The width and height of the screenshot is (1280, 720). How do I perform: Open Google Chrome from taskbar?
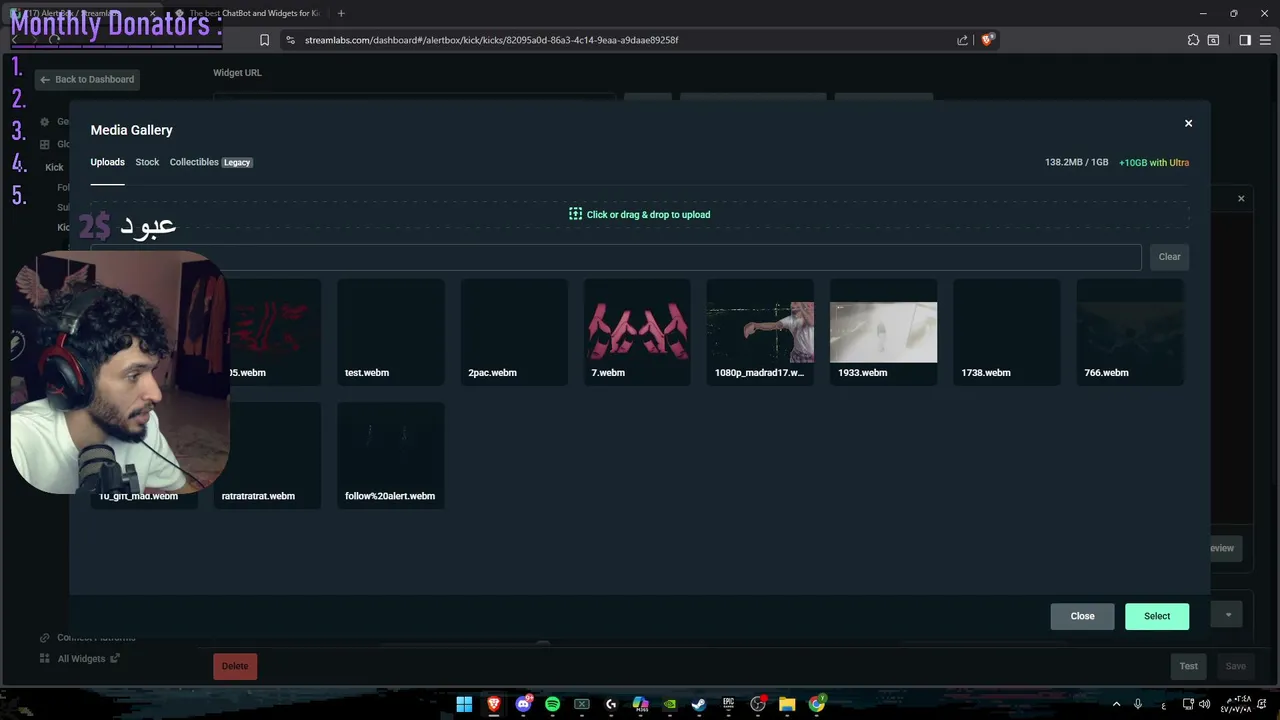(x=817, y=704)
